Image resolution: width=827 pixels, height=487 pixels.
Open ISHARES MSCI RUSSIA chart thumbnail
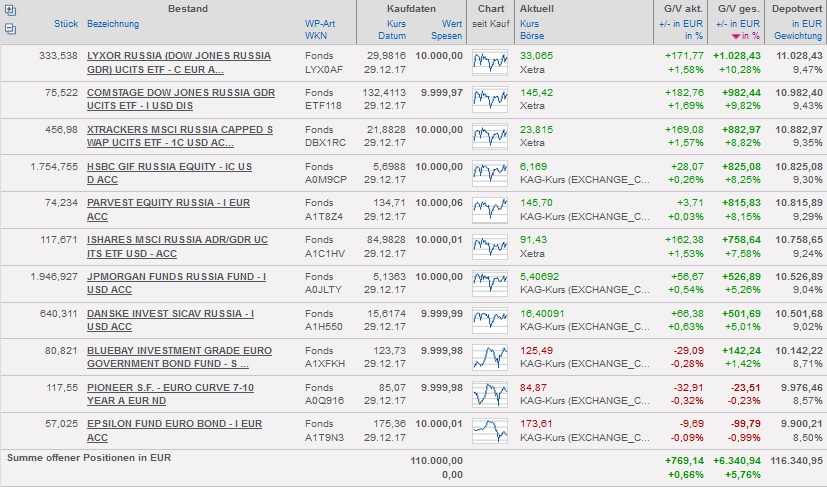point(490,246)
